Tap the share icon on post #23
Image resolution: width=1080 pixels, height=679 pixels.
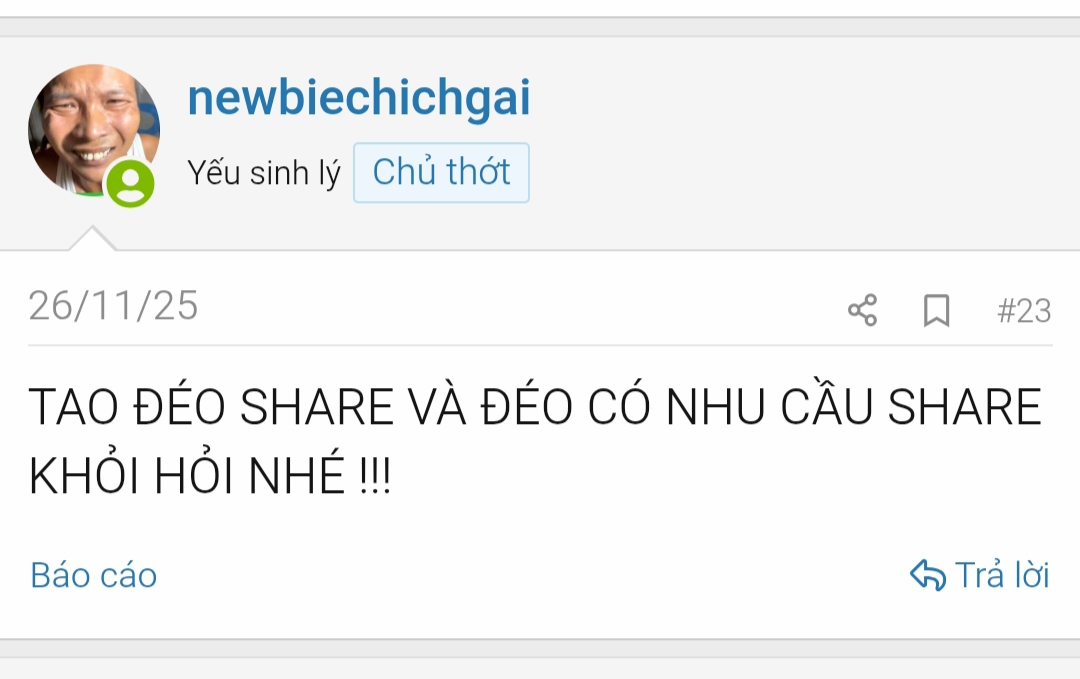click(x=862, y=310)
